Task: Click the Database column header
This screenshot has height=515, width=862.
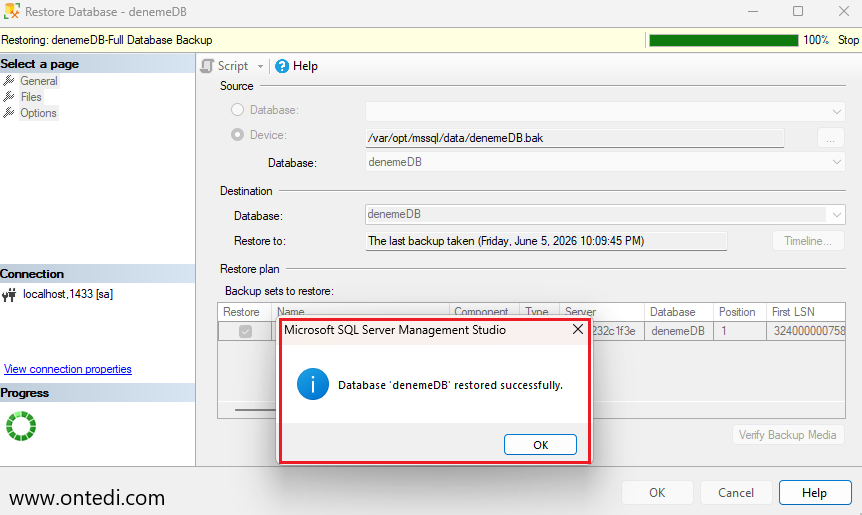Action: pos(679,312)
